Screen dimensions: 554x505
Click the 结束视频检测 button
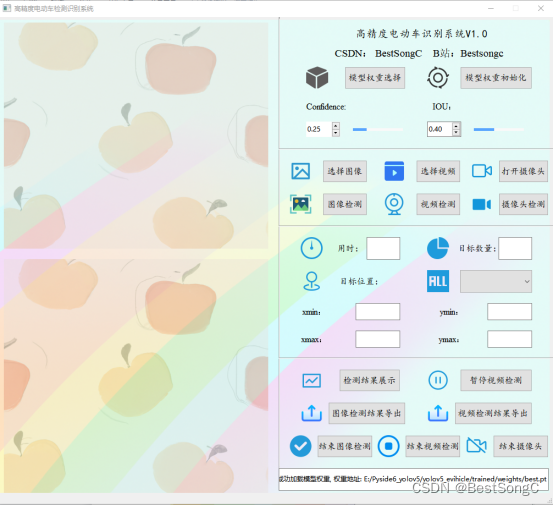(432, 446)
